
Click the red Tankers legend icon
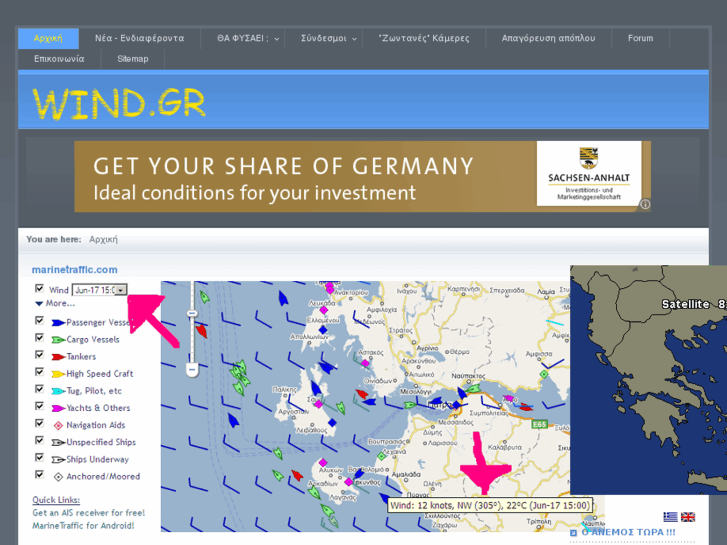[58, 357]
